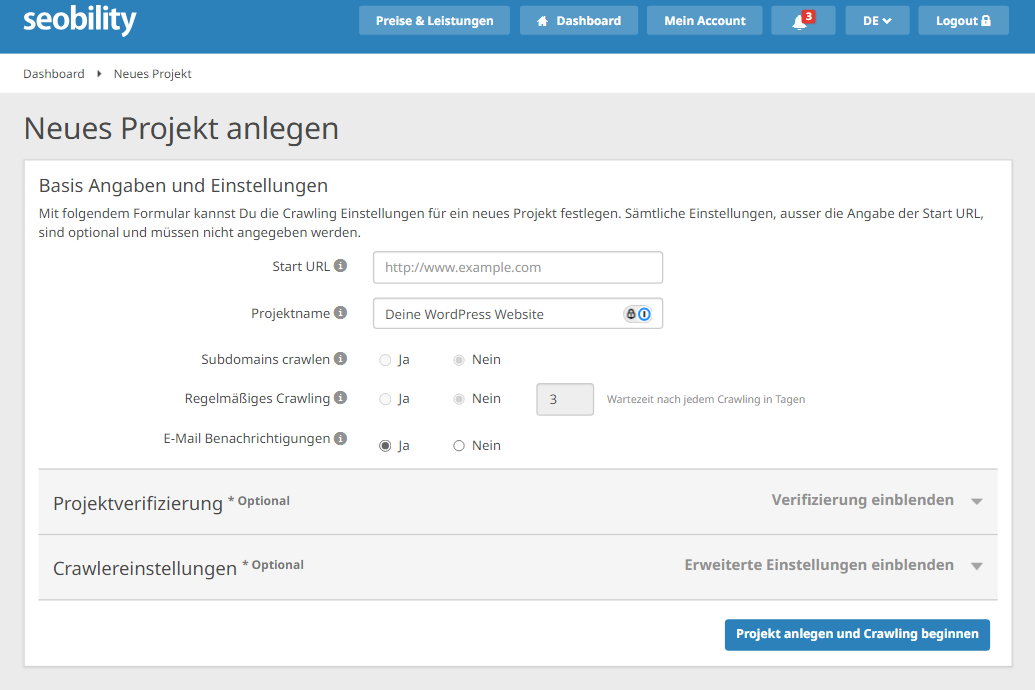This screenshot has height=690, width=1035.
Task: Expand Verifizierung einblenden section
Action: [x=862, y=500]
